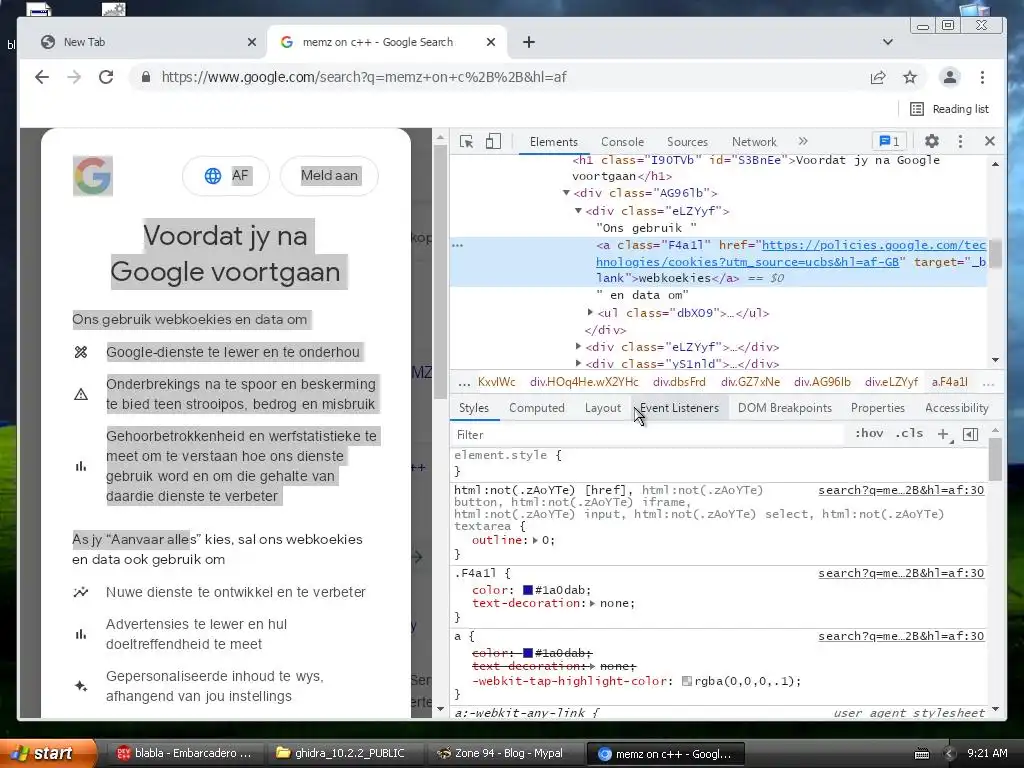Open the DevTools Console tab
This screenshot has height=768, width=1024.
pyautogui.click(x=622, y=142)
